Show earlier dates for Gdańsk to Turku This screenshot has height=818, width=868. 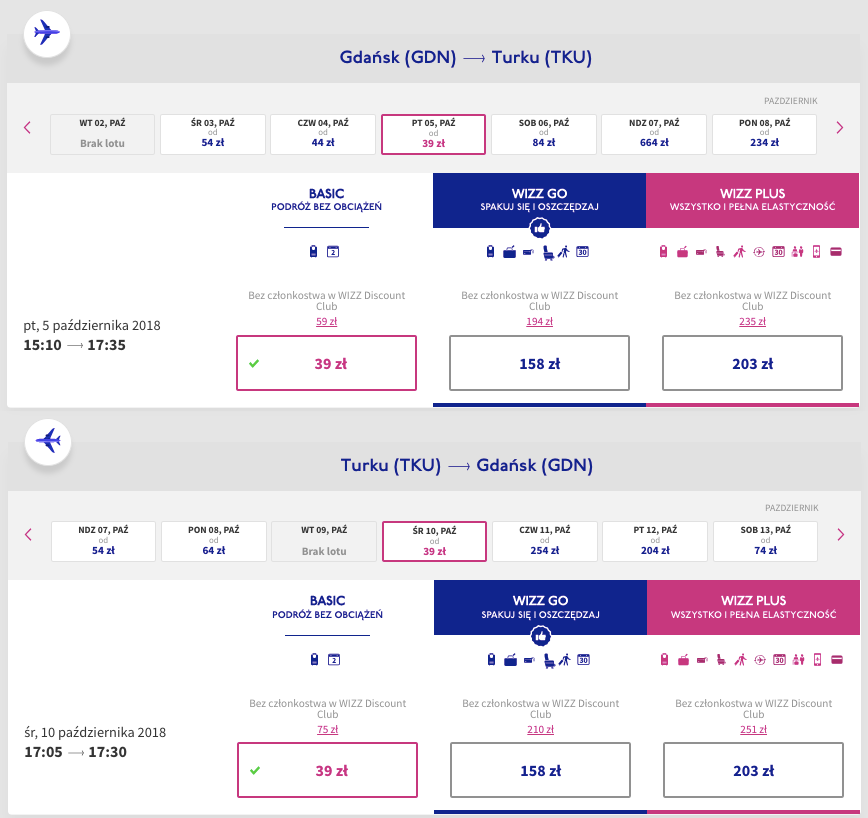[x=28, y=128]
